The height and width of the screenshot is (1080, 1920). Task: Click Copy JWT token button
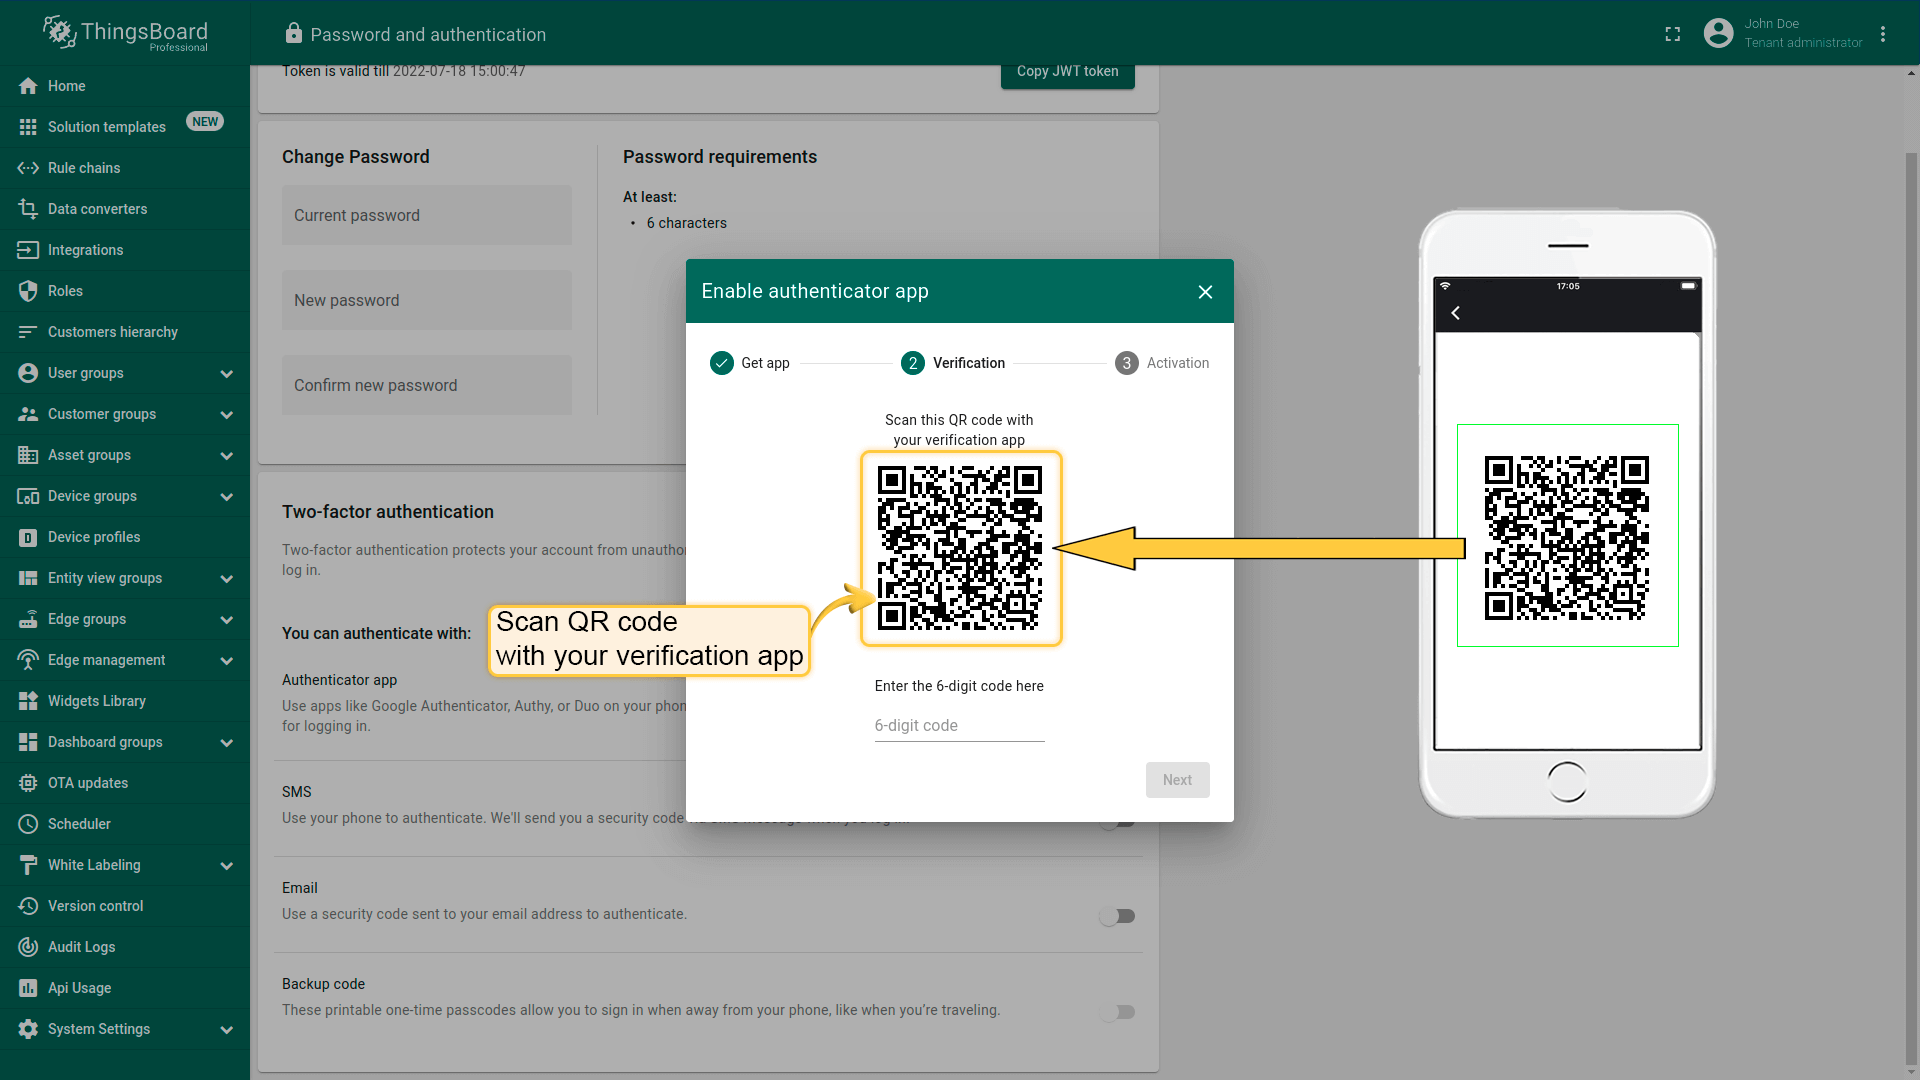1067,73
